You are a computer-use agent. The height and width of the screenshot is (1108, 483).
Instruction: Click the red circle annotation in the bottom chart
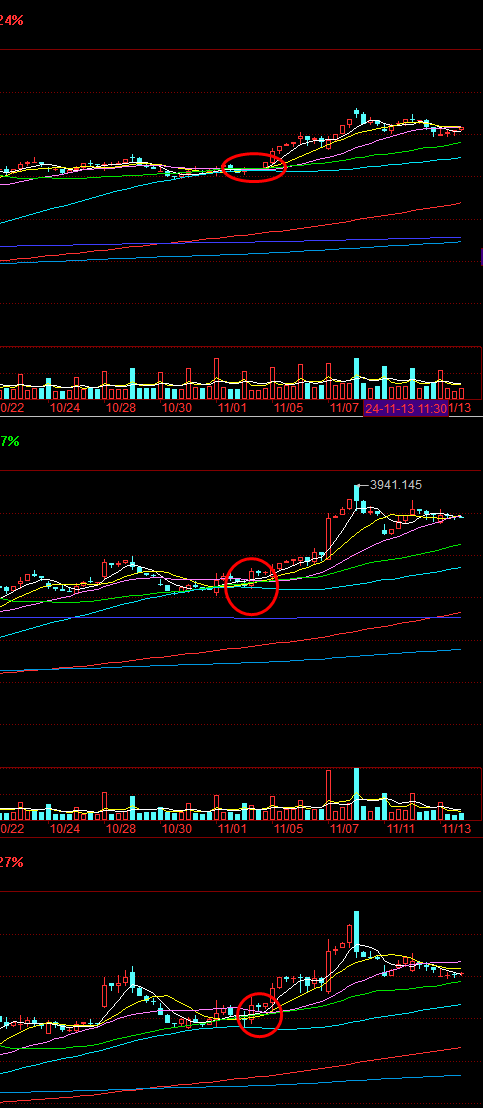tap(259, 1013)
